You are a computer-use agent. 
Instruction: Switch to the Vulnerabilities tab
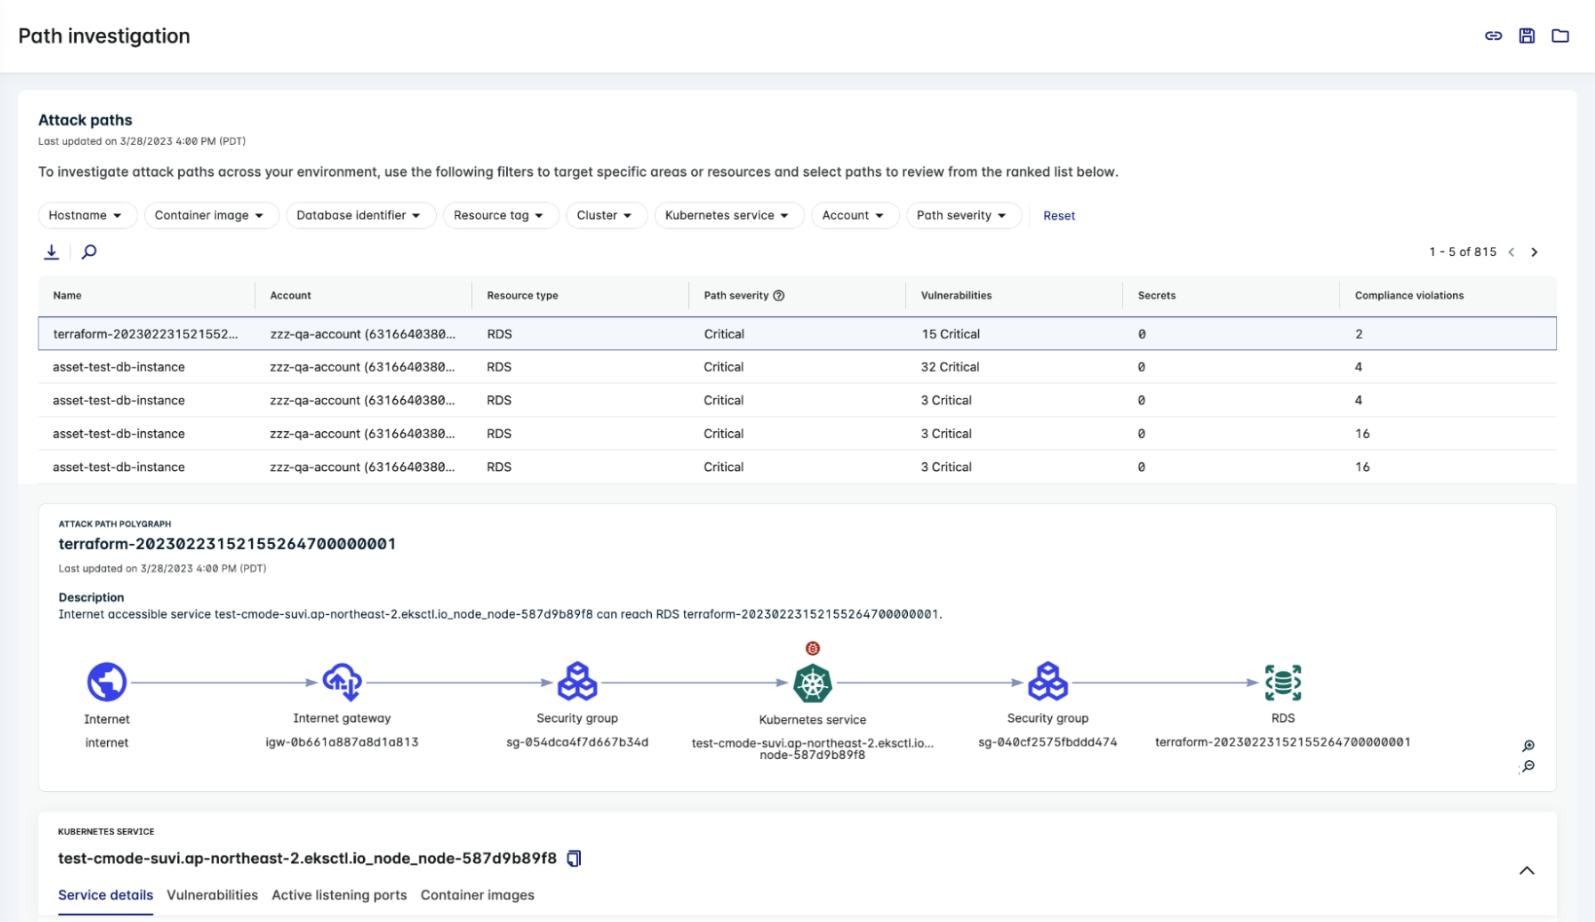point(212,896)
